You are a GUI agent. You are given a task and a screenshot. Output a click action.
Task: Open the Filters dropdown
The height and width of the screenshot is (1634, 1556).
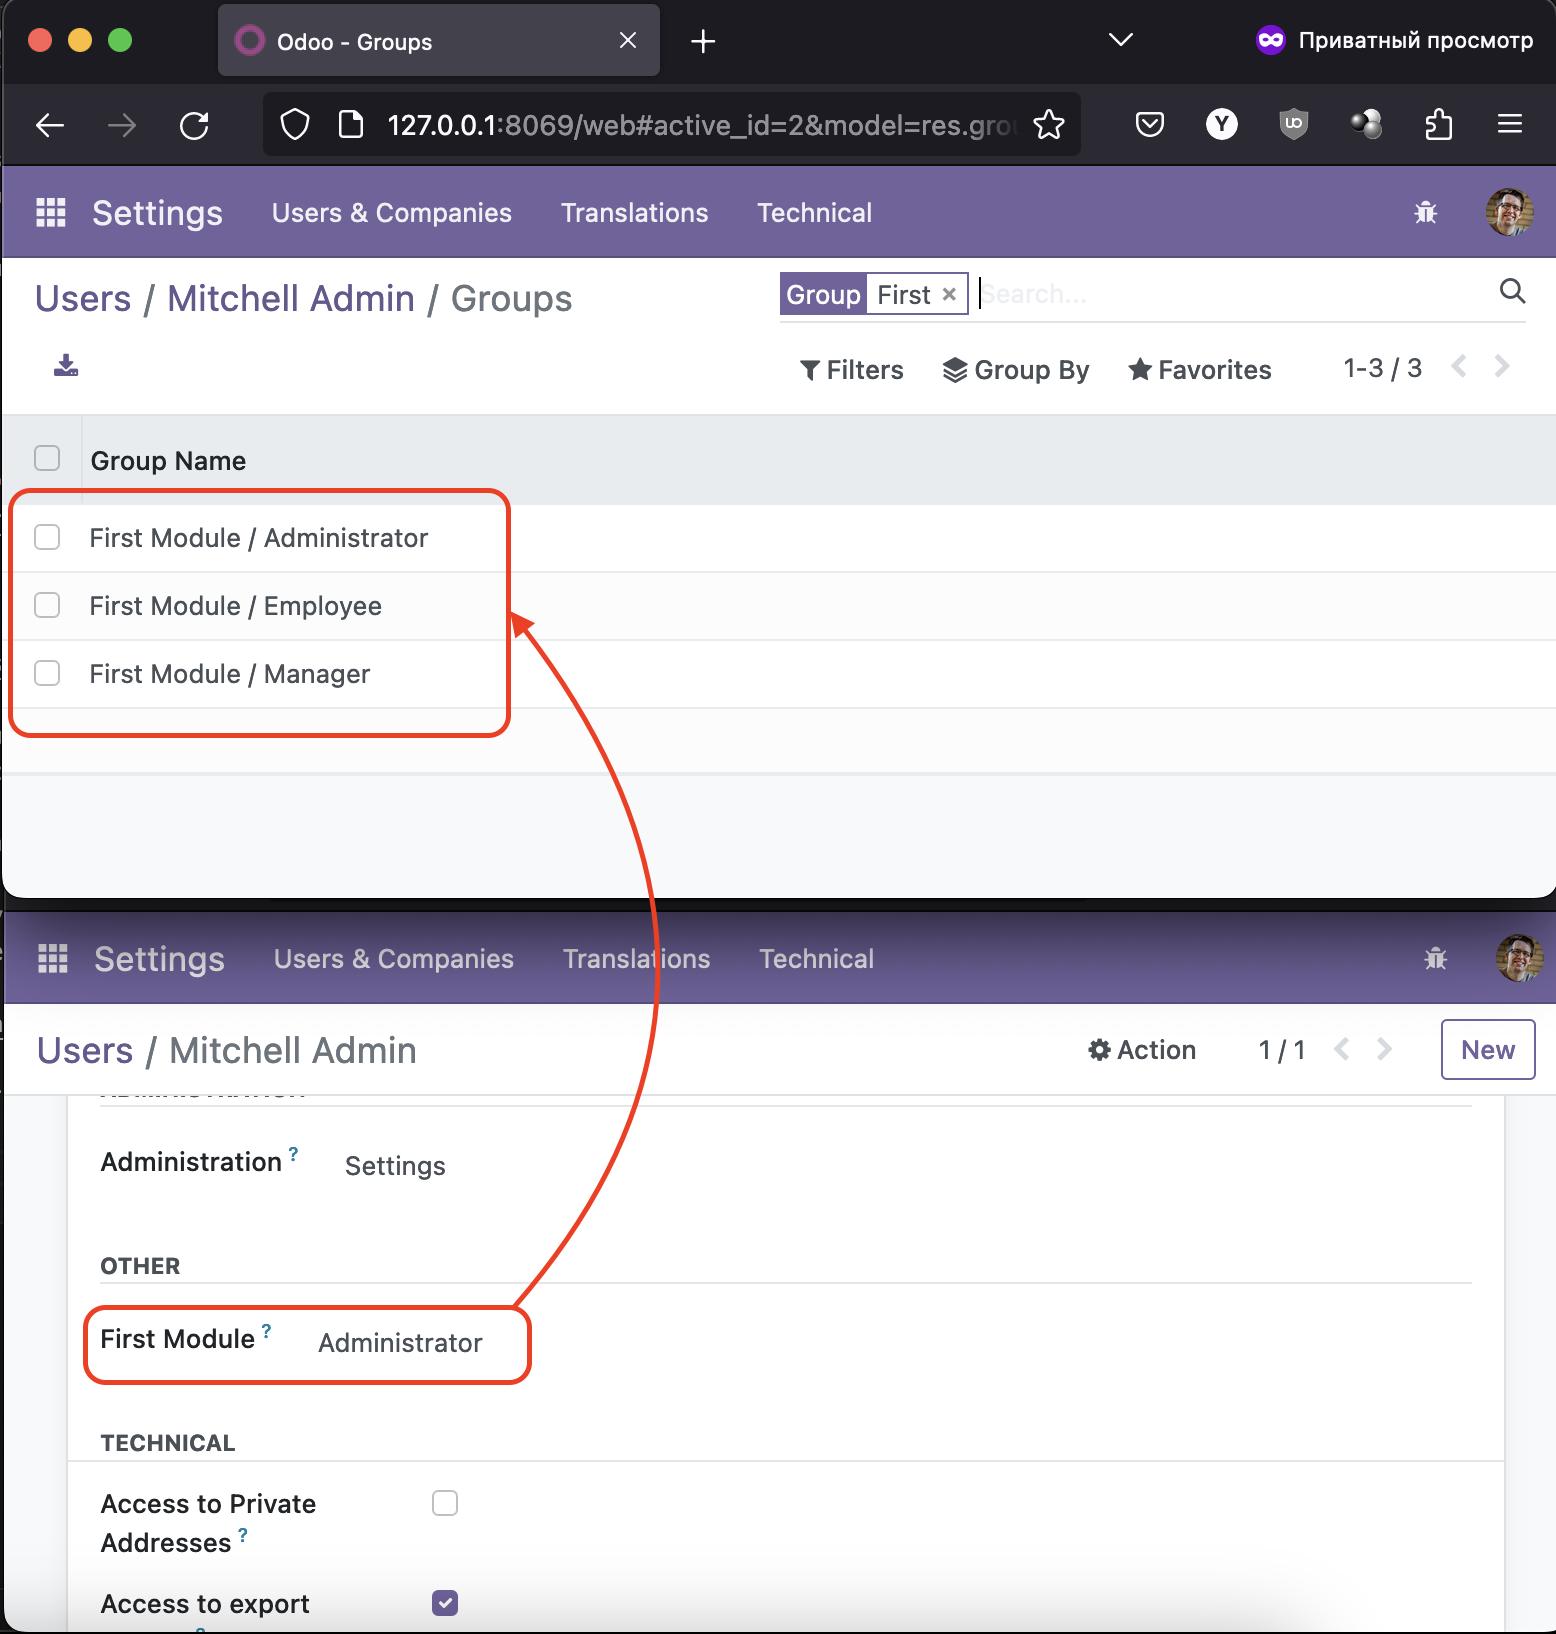tap(852, 370)
